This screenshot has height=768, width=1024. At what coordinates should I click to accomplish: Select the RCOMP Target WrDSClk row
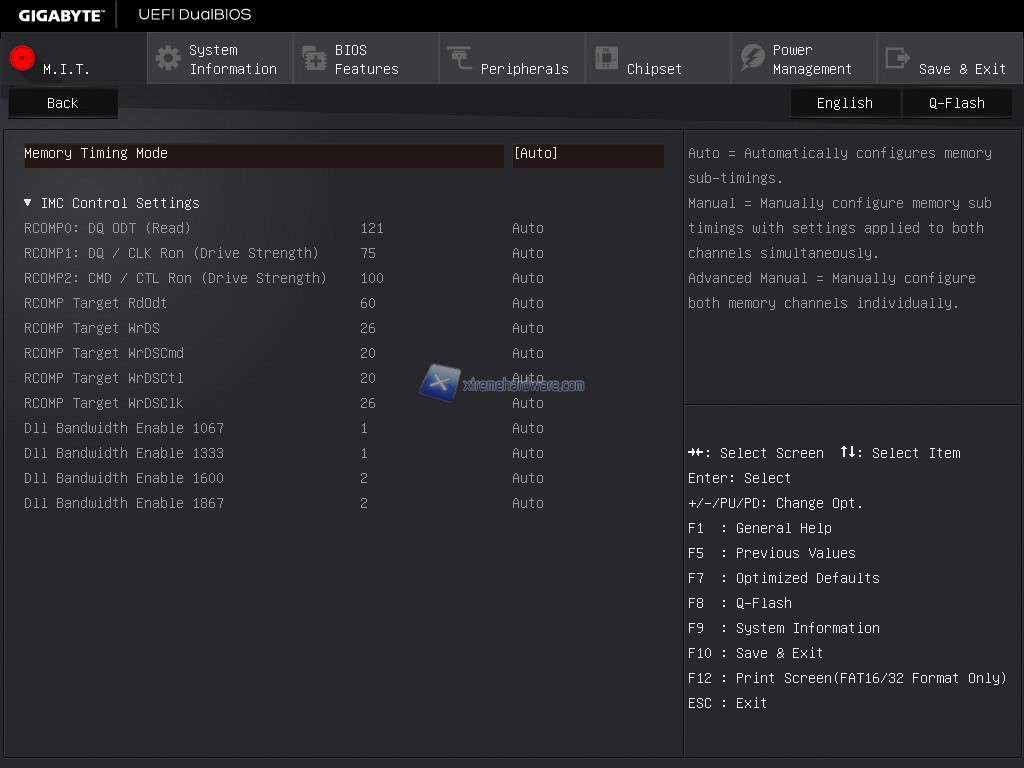[103, 403]
